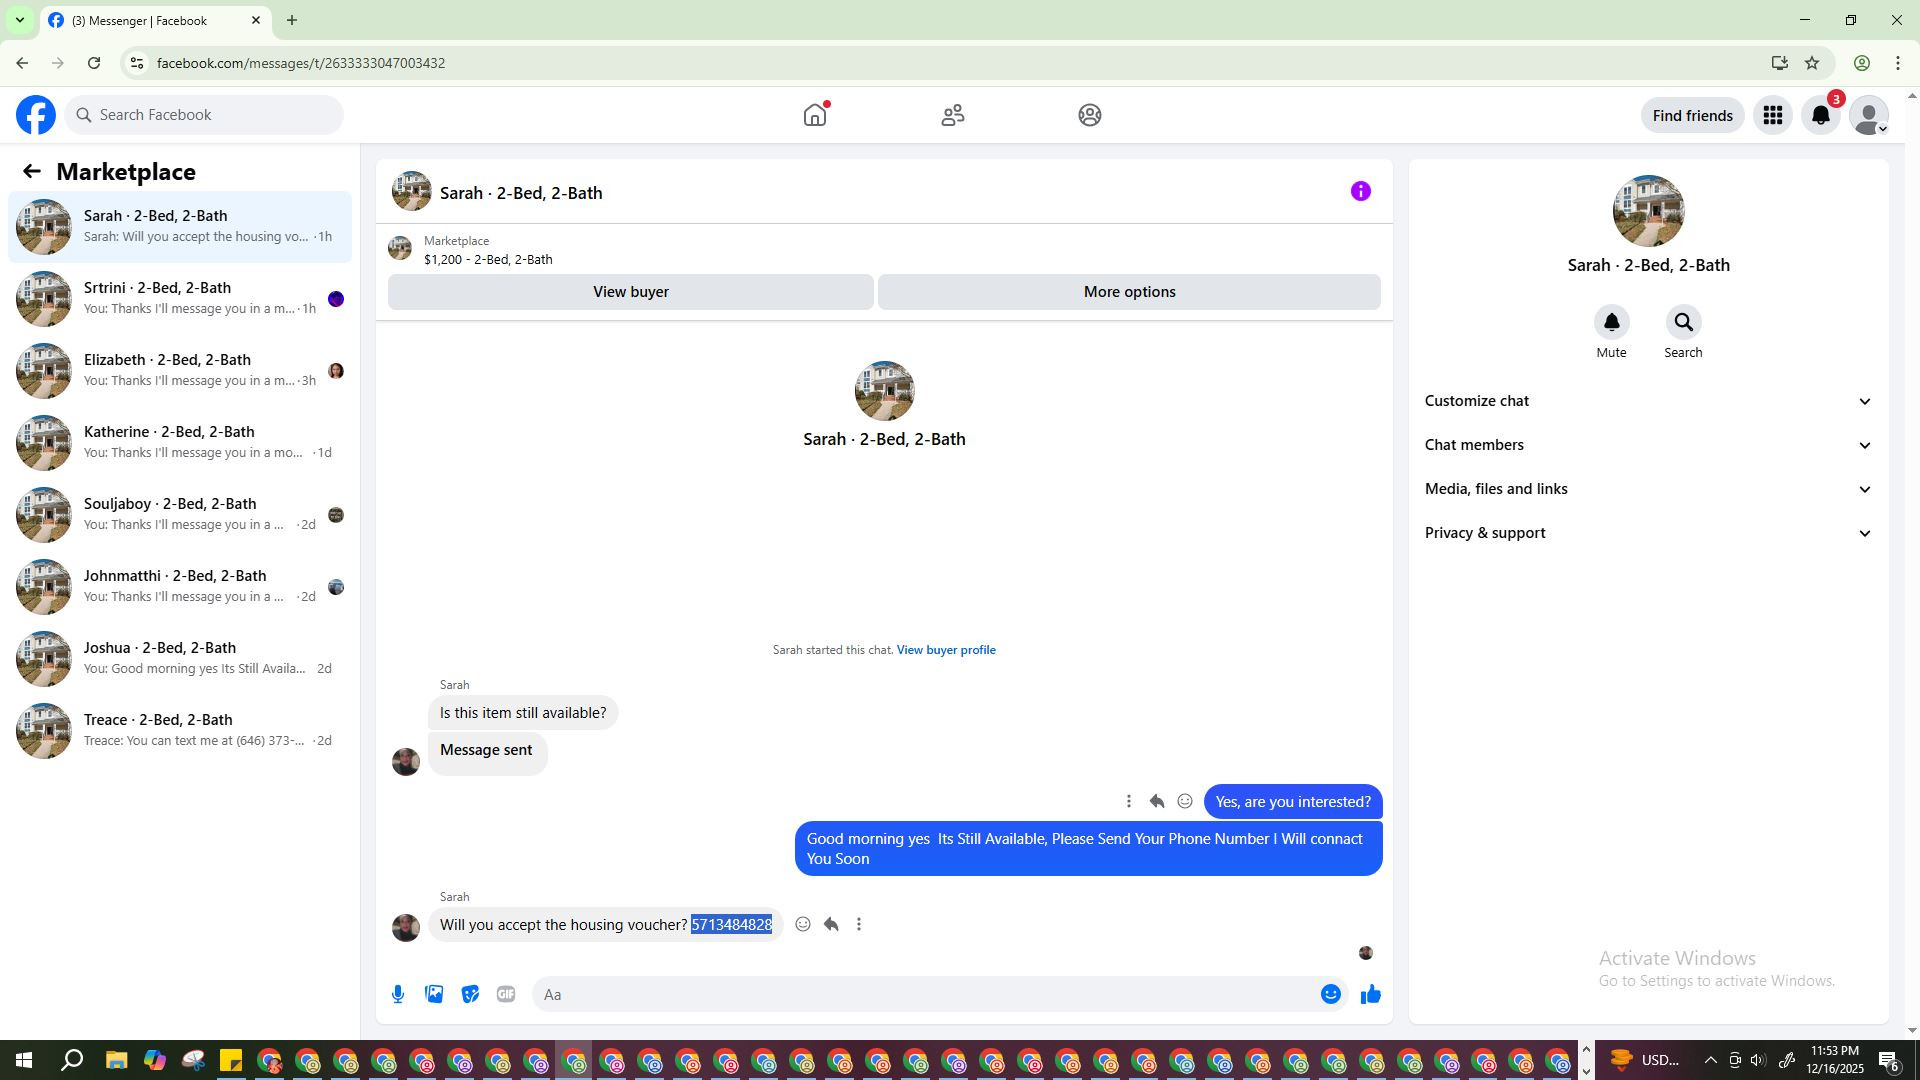Reply to Sarah's housing voucher message
The image size is (1920, 1080).
831,924
